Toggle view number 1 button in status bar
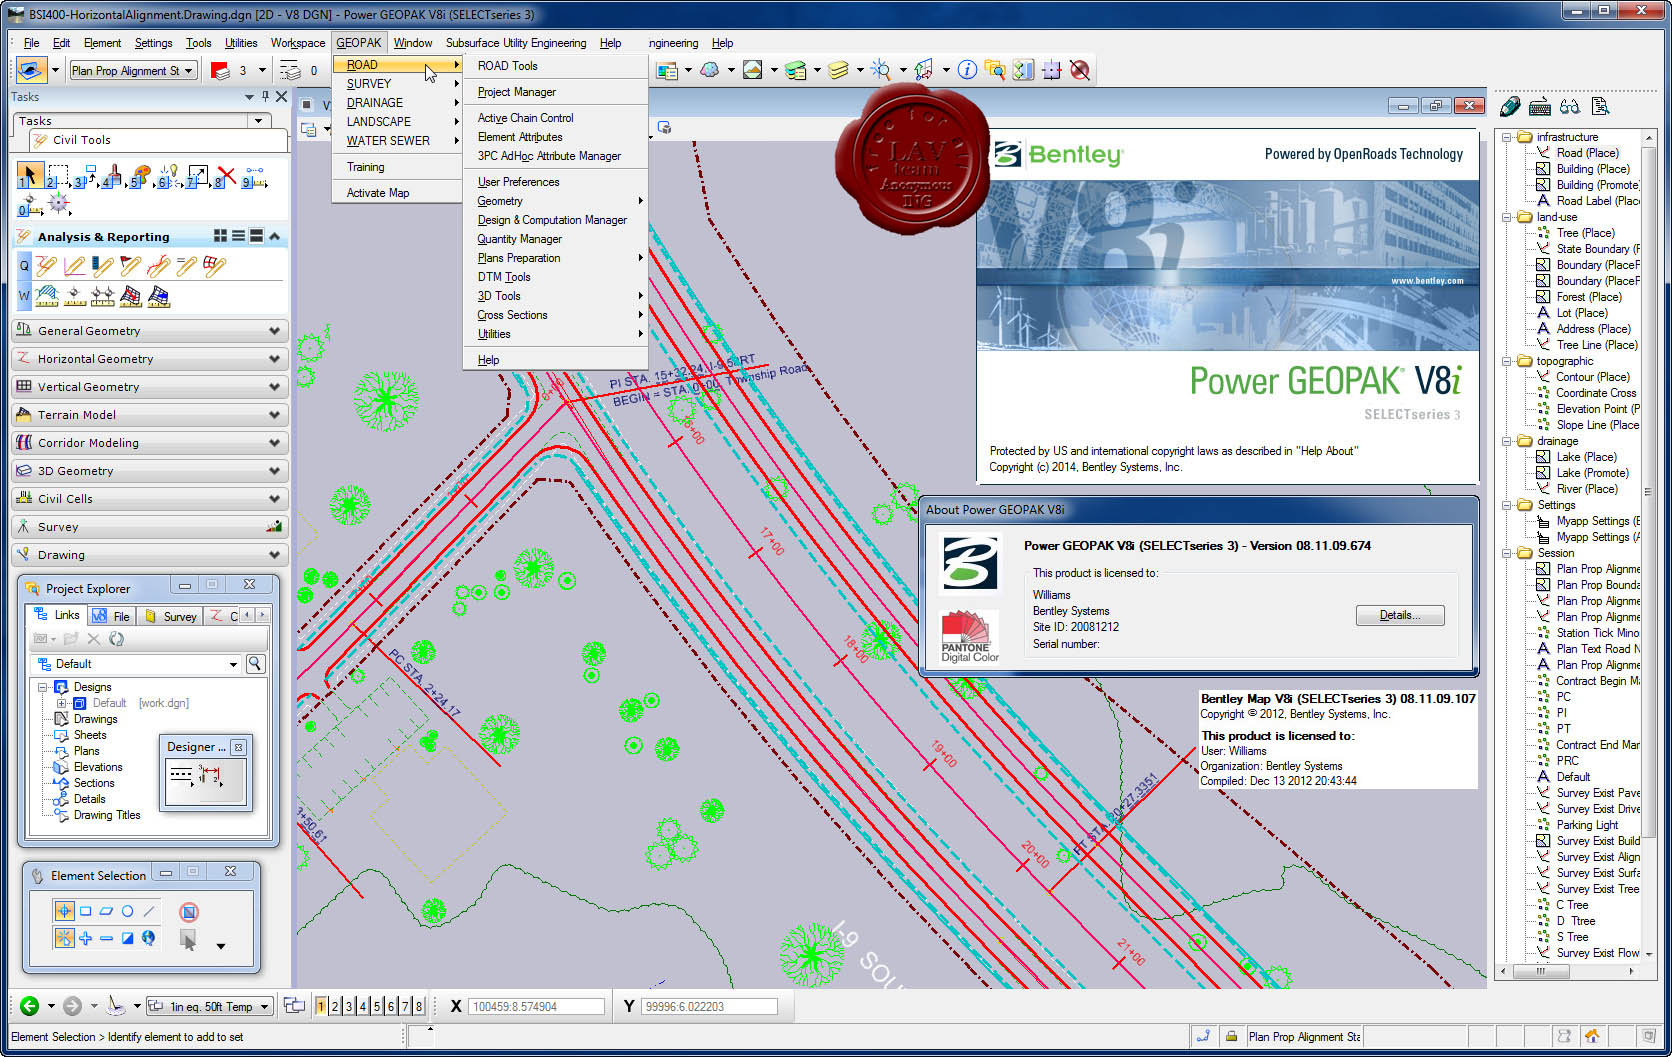 tap(321, 1006)
